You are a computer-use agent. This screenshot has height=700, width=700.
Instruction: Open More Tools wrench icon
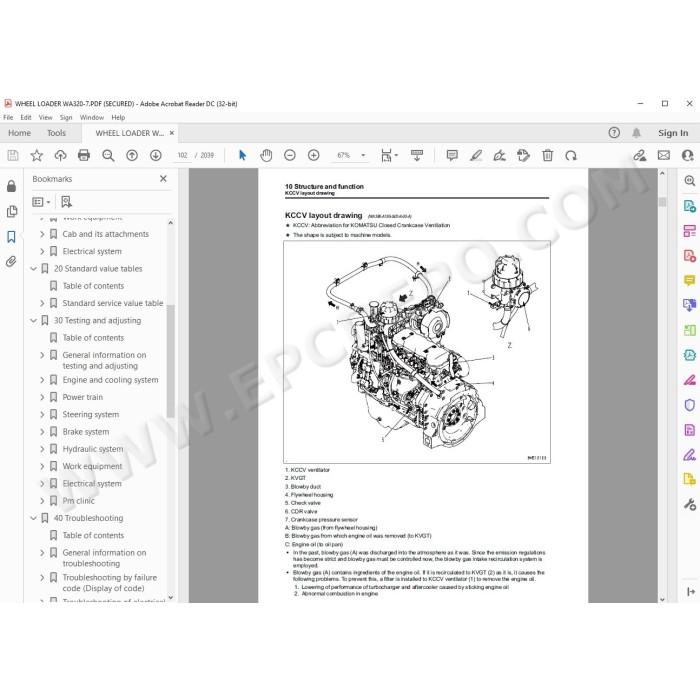click(690, 504)
